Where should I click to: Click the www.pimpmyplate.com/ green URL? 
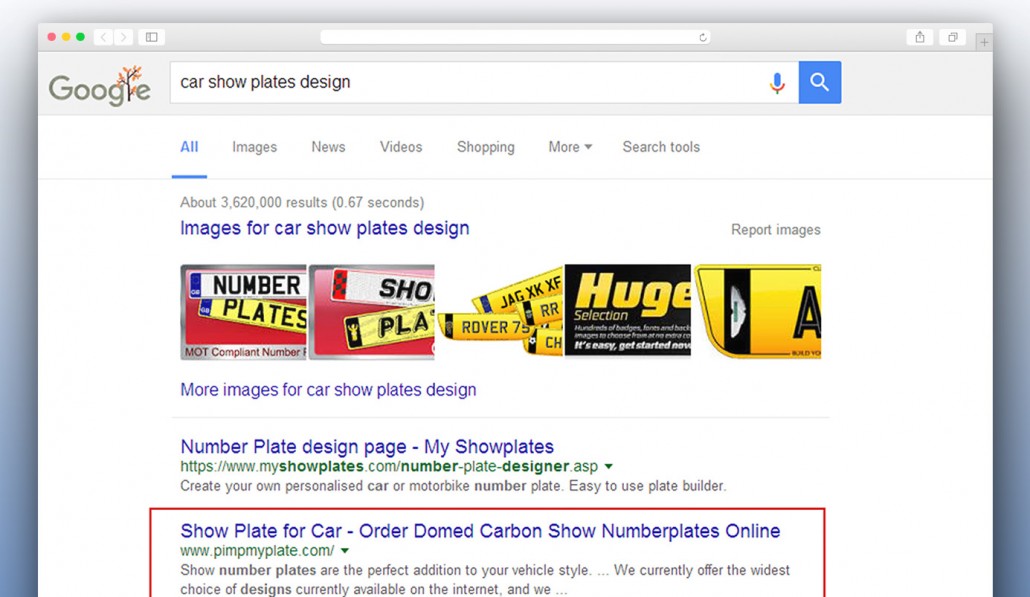tap(257, 550)
